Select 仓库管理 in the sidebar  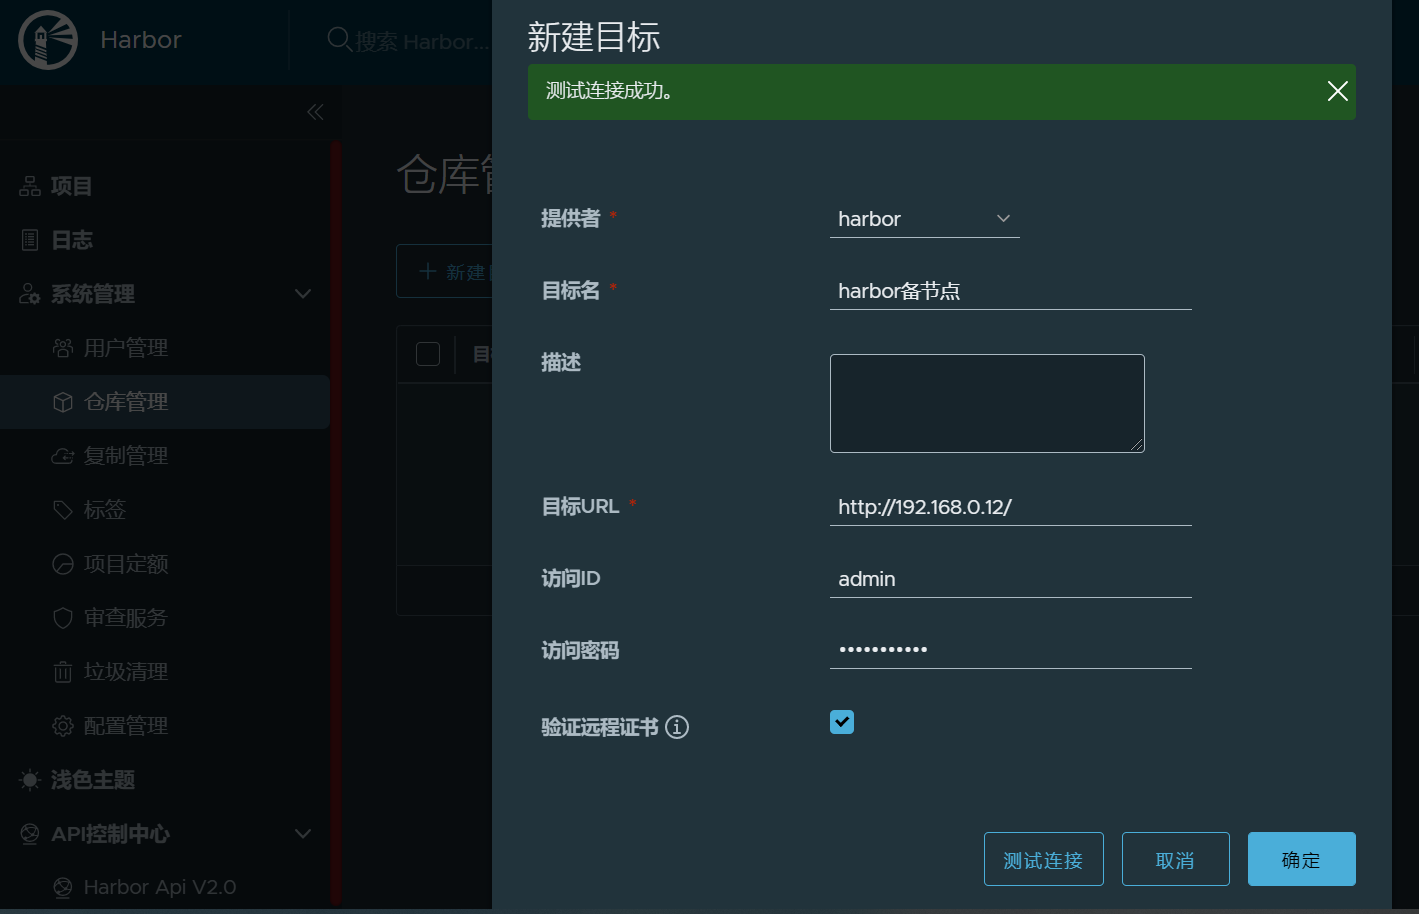click(x=165, y=402)
